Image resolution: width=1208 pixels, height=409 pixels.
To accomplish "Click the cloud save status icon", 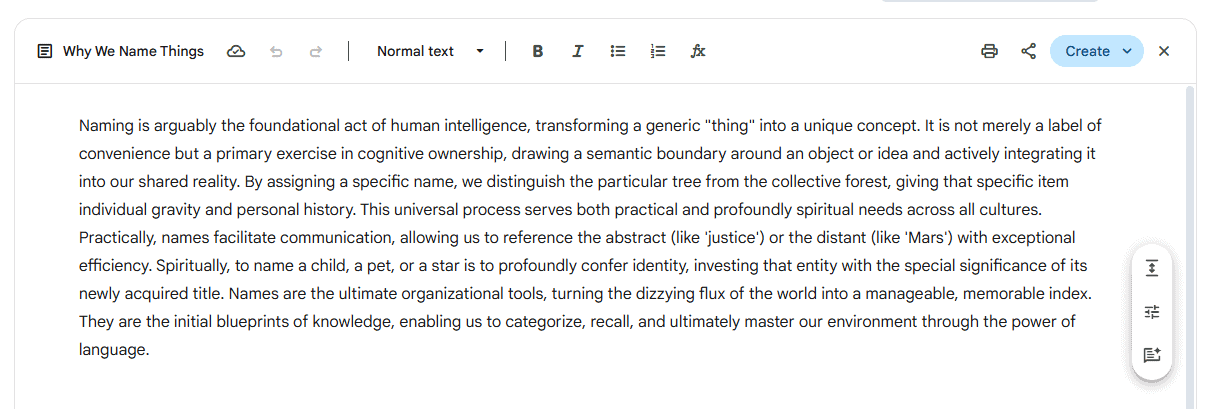I will click(236, 51).
